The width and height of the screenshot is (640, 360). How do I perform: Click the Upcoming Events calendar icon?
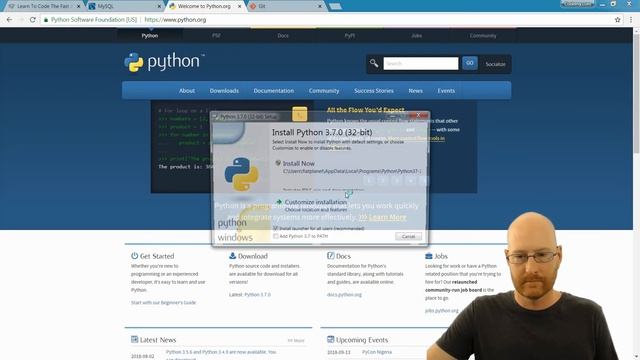coord(331,339)
